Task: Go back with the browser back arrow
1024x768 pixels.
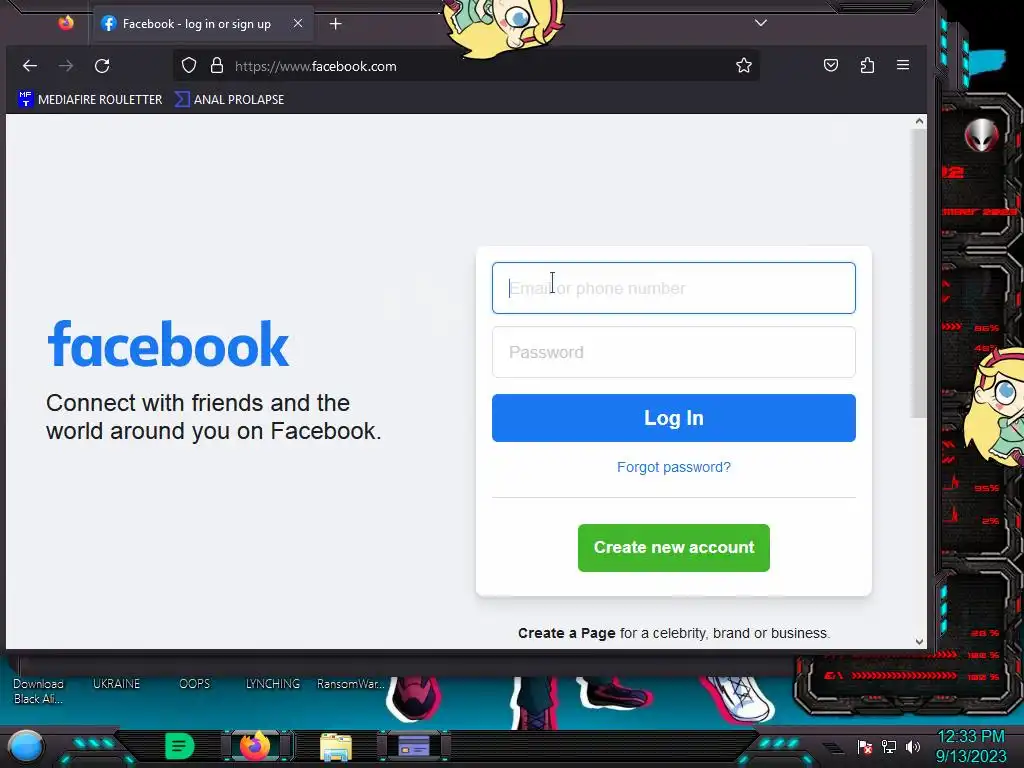Action: click(x=29, y=66)
